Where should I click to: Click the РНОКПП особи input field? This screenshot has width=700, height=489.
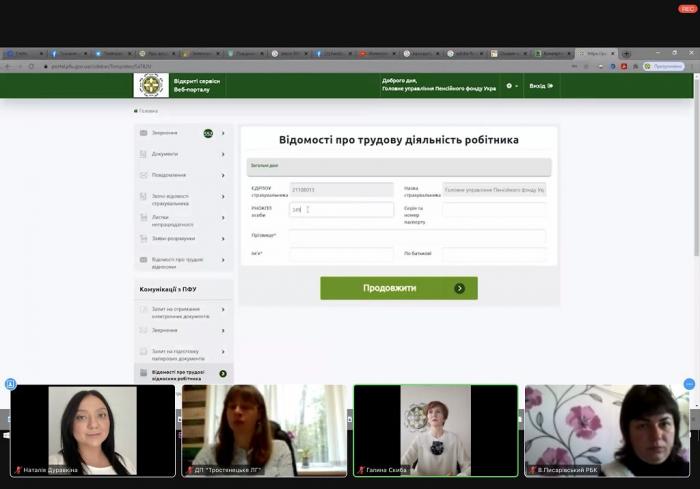[341, 210]
